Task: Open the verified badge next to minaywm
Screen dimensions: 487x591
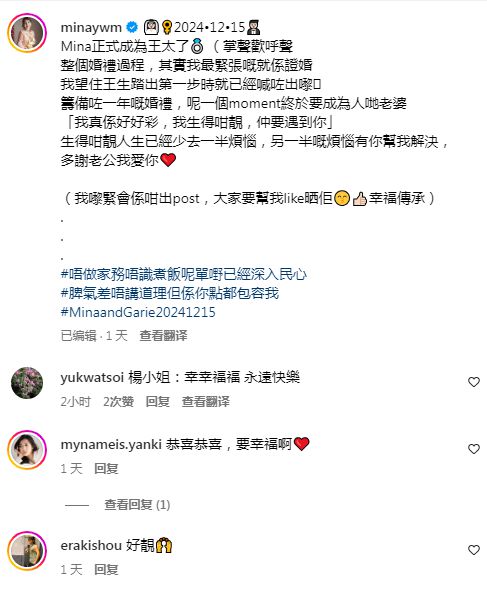Action: [x=132, y=27]
